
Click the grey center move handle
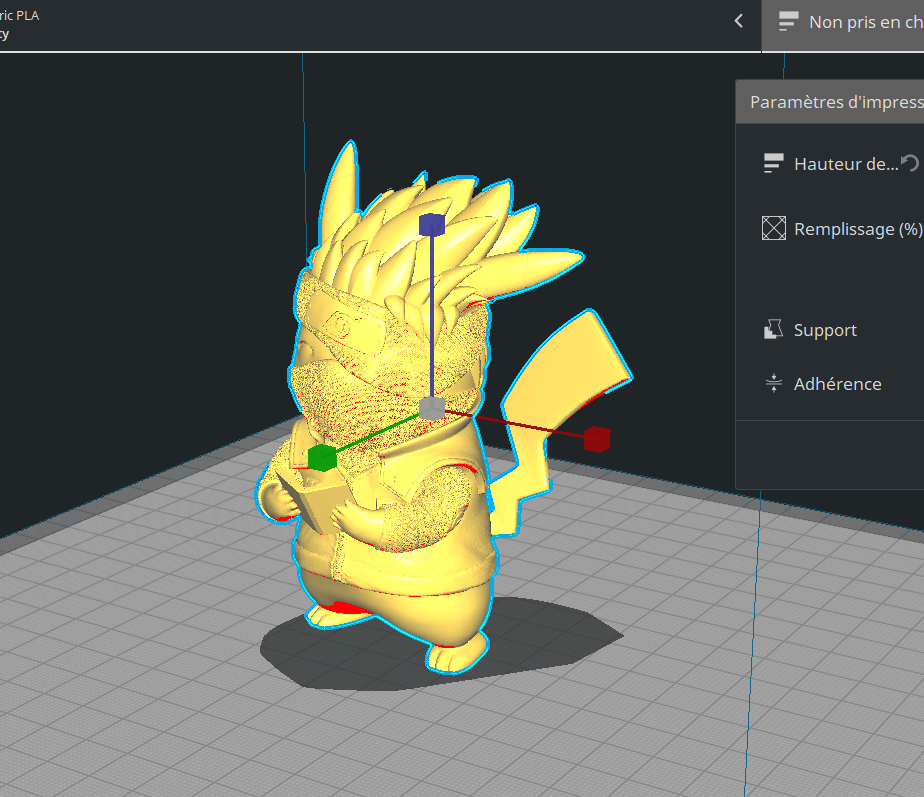(x=432, y=409)
